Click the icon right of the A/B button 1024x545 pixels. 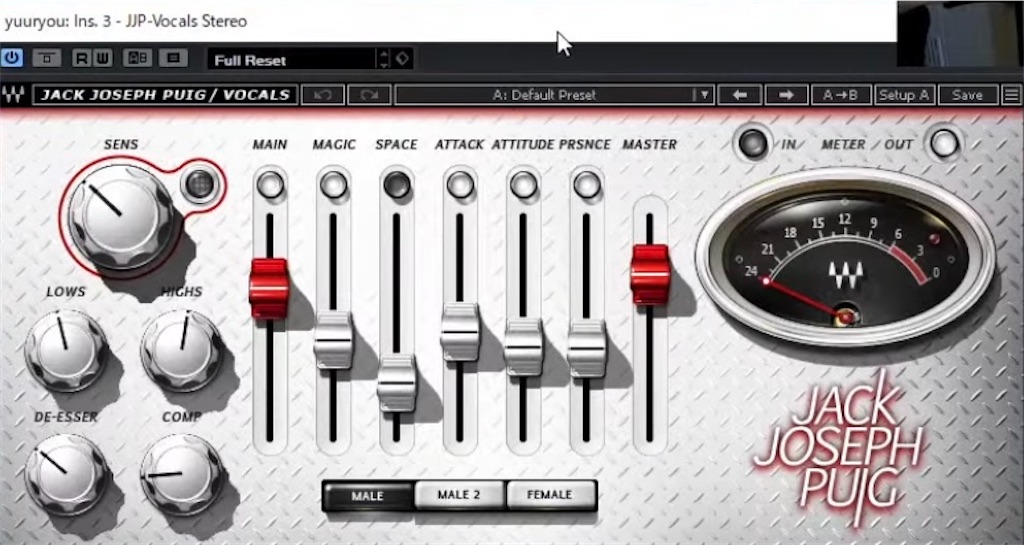pos(173,58)
